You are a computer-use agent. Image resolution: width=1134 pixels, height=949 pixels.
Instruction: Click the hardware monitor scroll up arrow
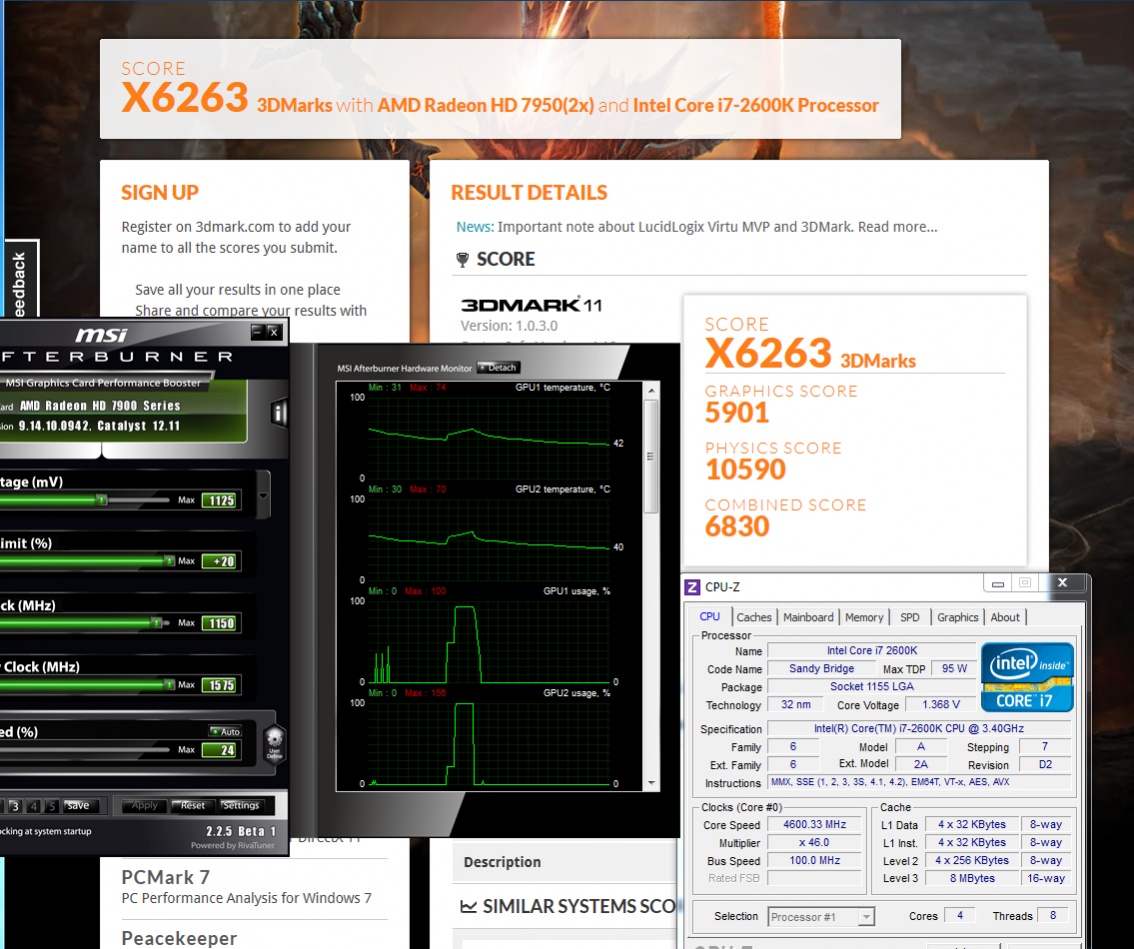652,391
